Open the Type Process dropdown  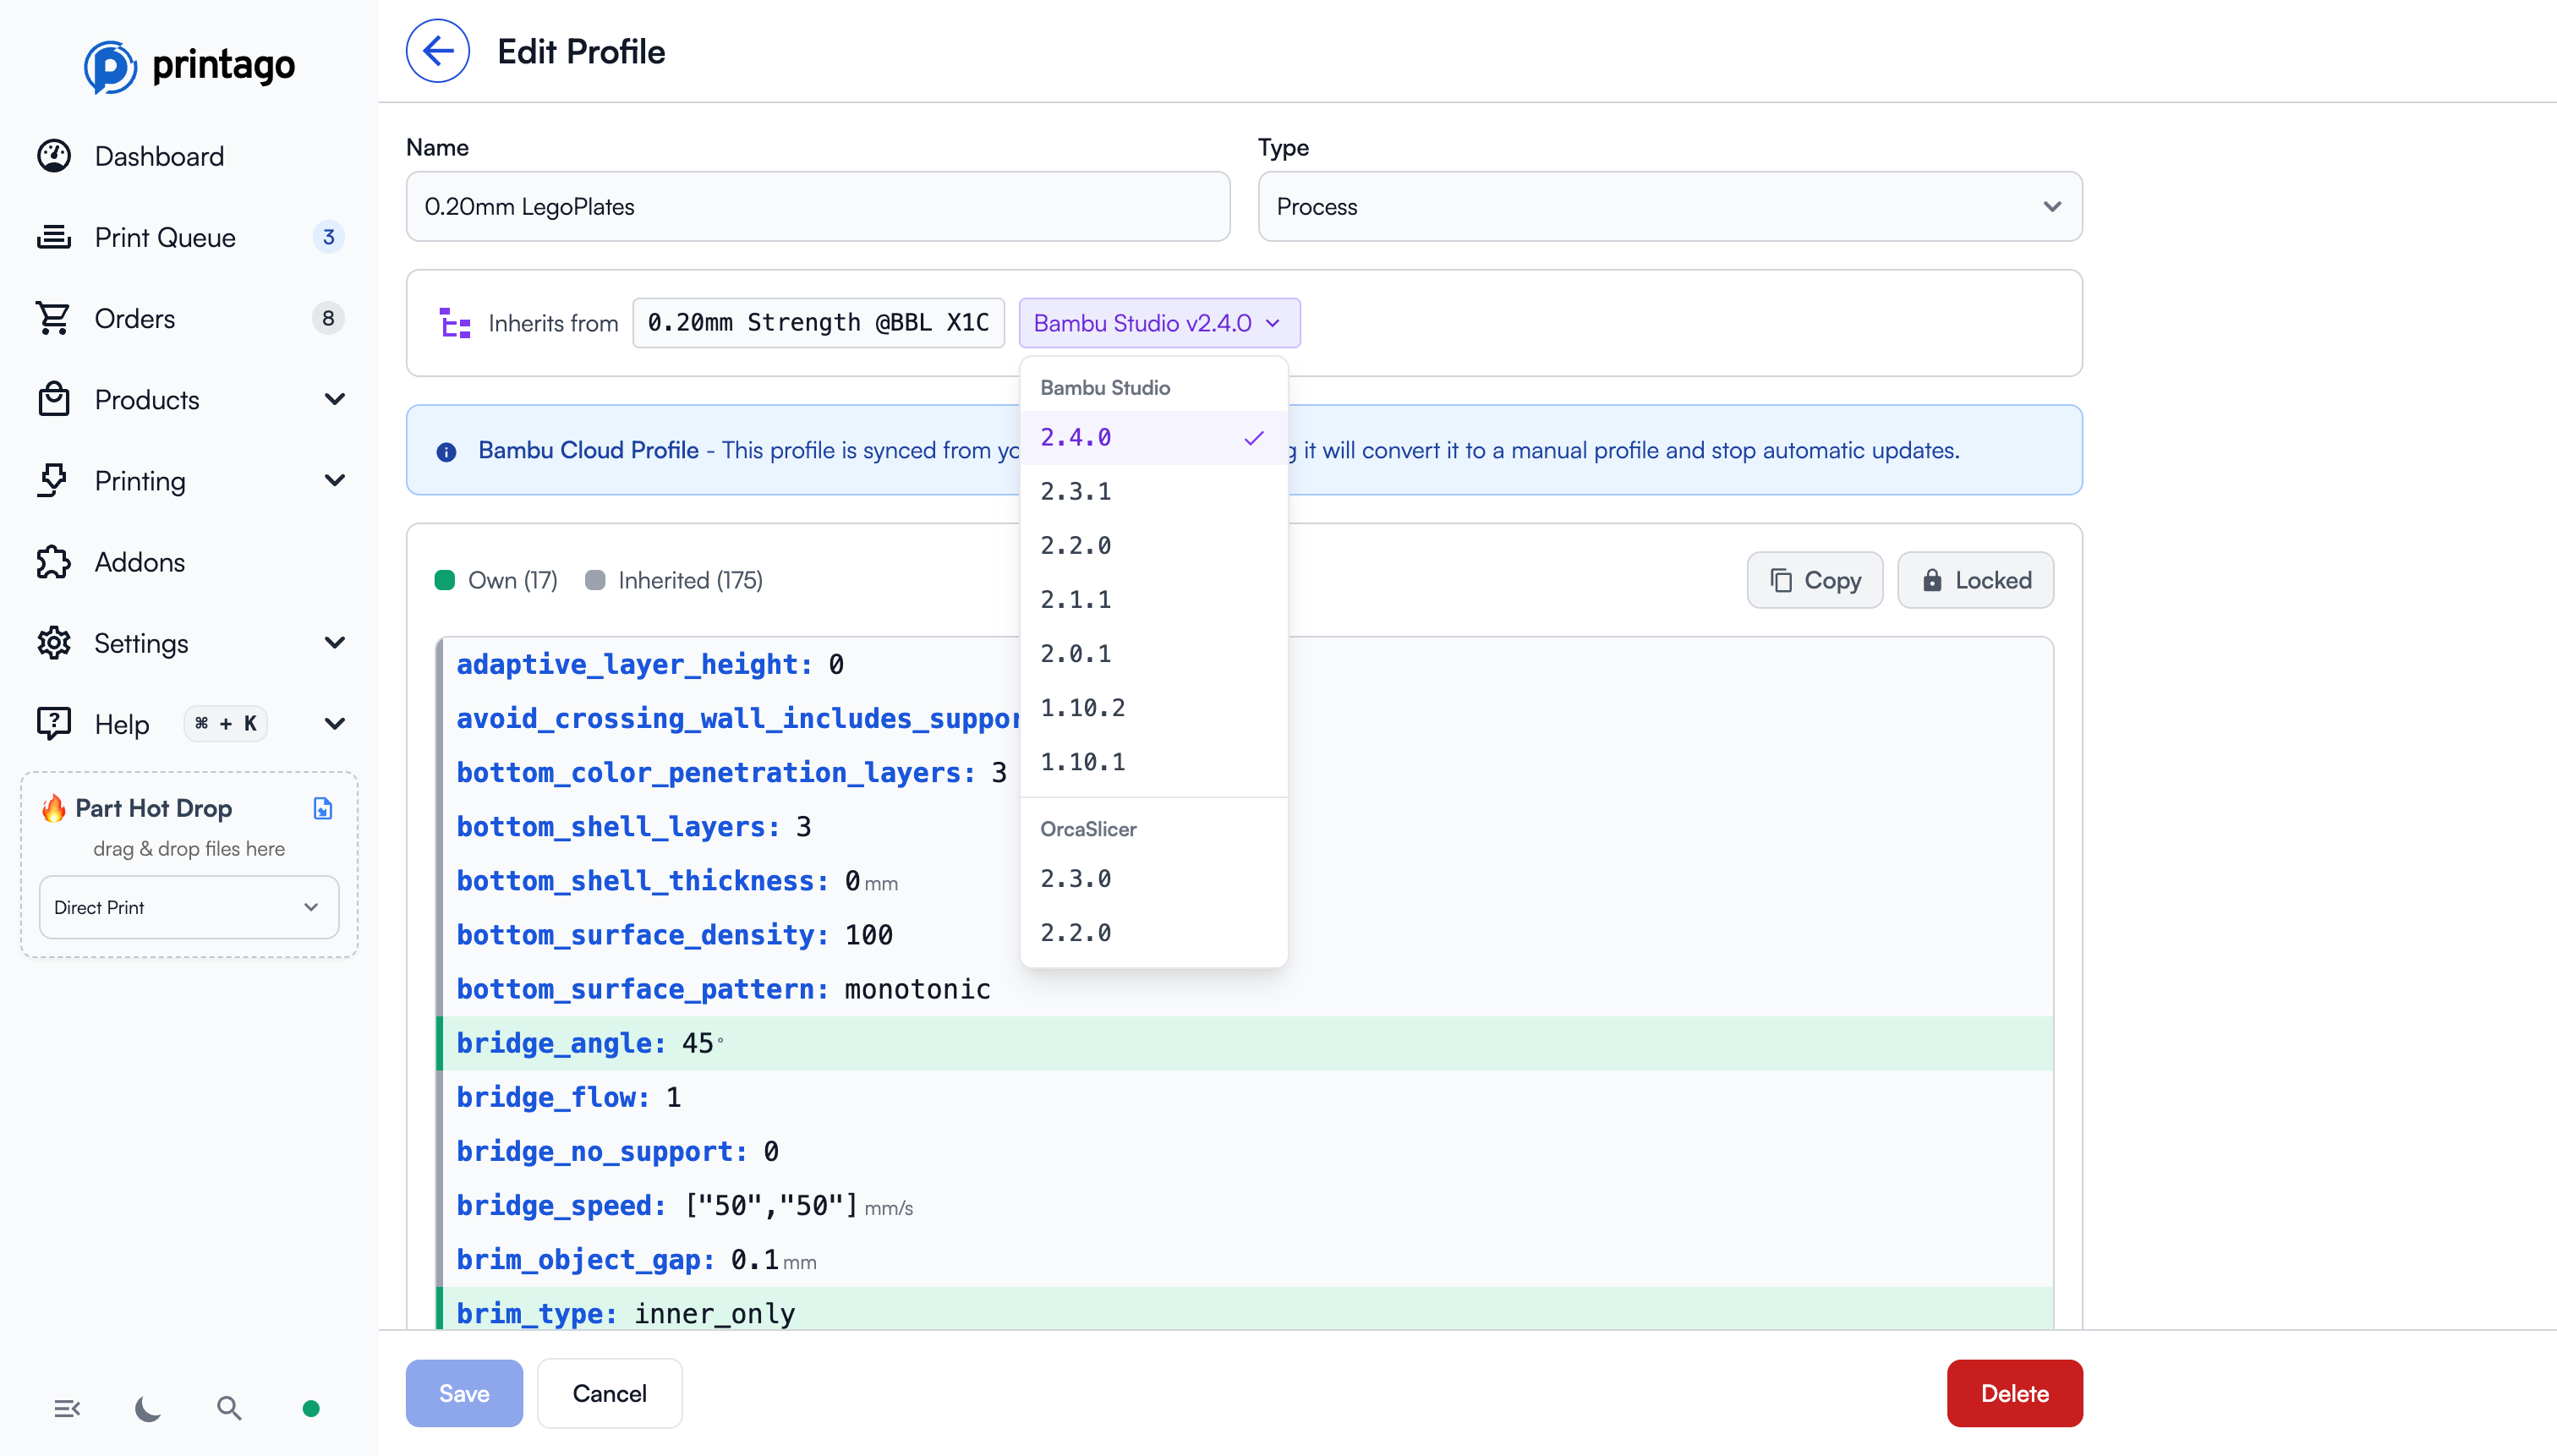(x=1669, y=206)
